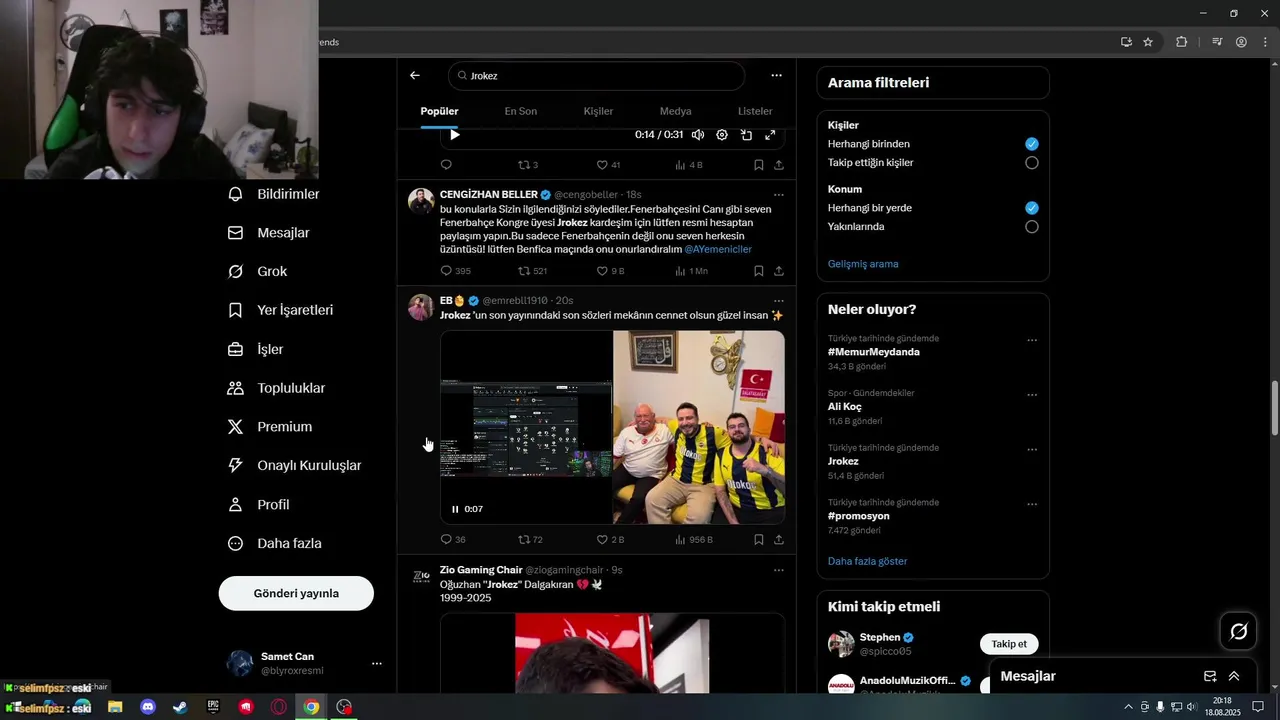Open options for Jrokez trend
Viewport: 1280px width, 720px height.
(1032, 450)
